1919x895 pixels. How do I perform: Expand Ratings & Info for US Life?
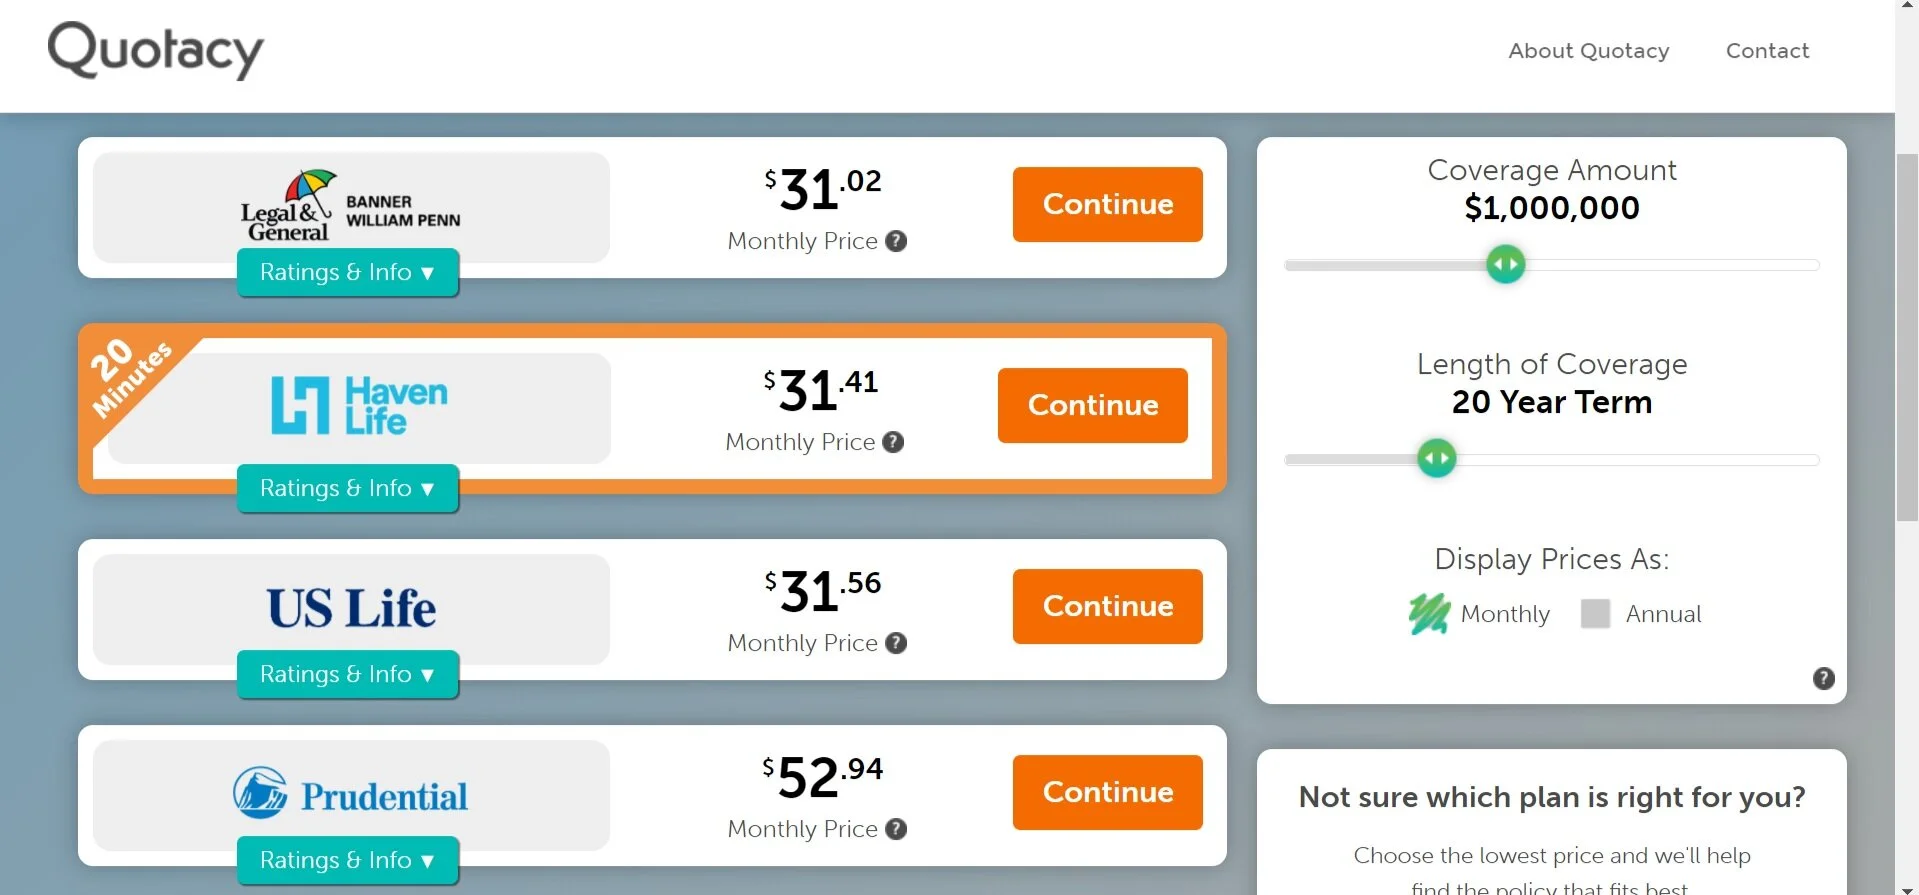pyautogui.click(x=348, y=674)
